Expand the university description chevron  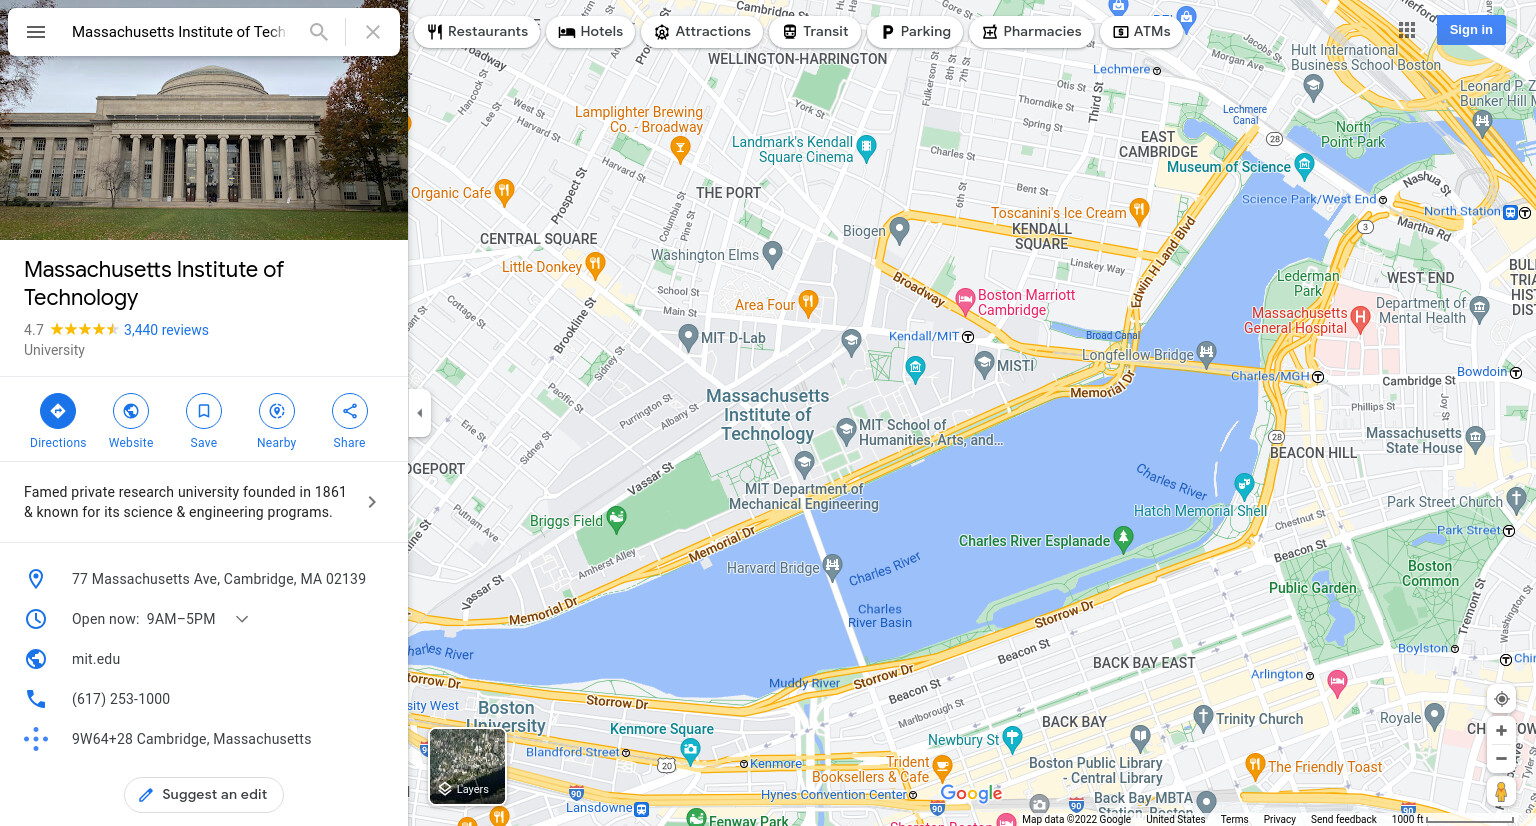click(x=372, y=502)
